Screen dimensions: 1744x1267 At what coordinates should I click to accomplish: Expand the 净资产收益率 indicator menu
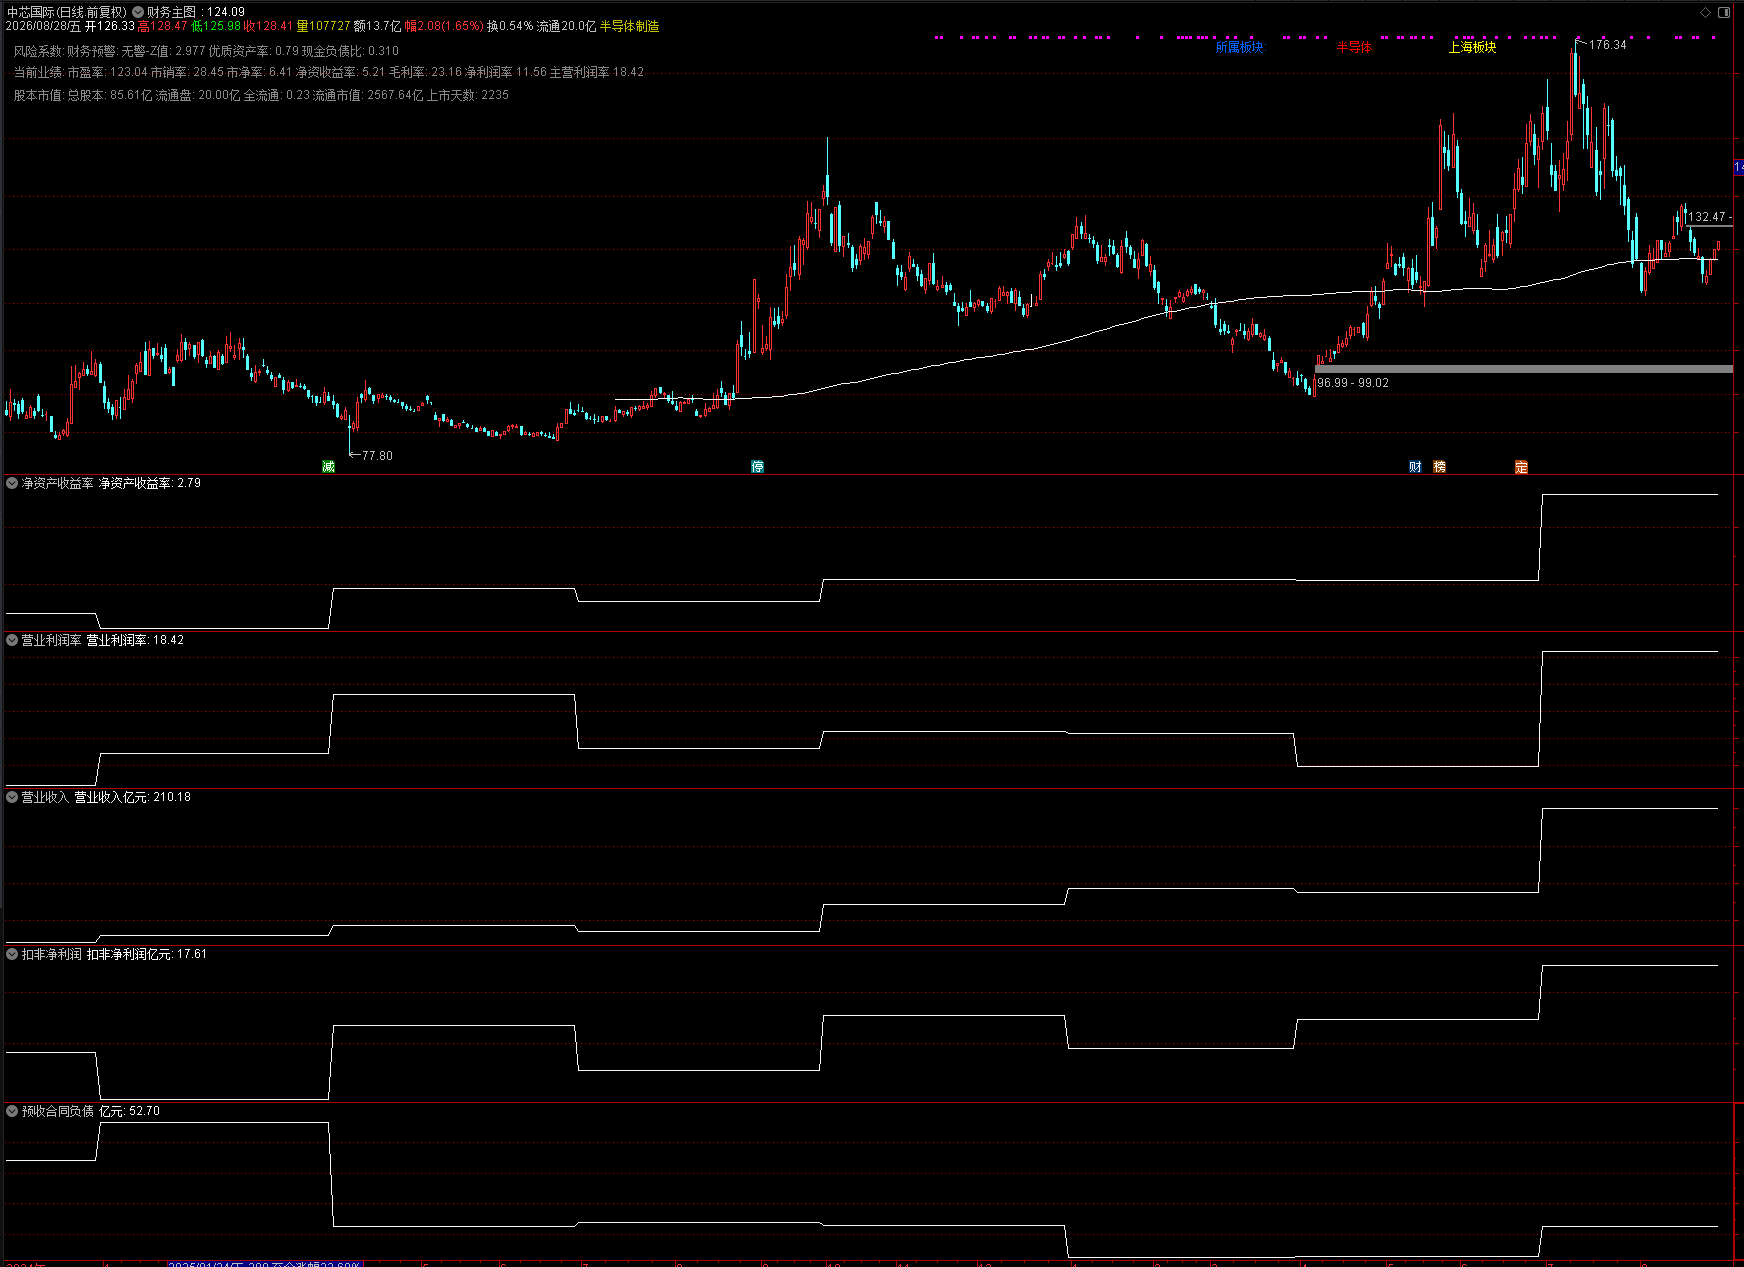pos(12,483)
